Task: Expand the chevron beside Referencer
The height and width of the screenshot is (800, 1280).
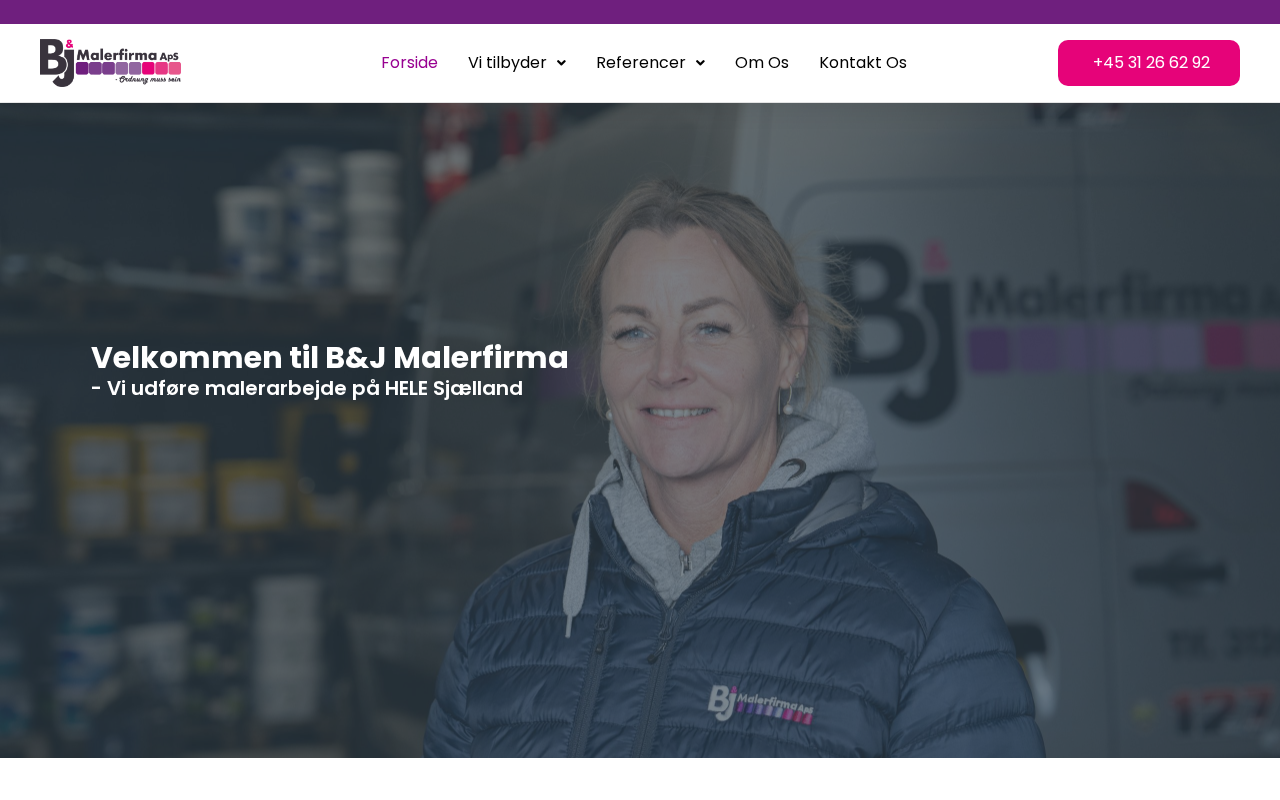Action: [x=700, y=63]
